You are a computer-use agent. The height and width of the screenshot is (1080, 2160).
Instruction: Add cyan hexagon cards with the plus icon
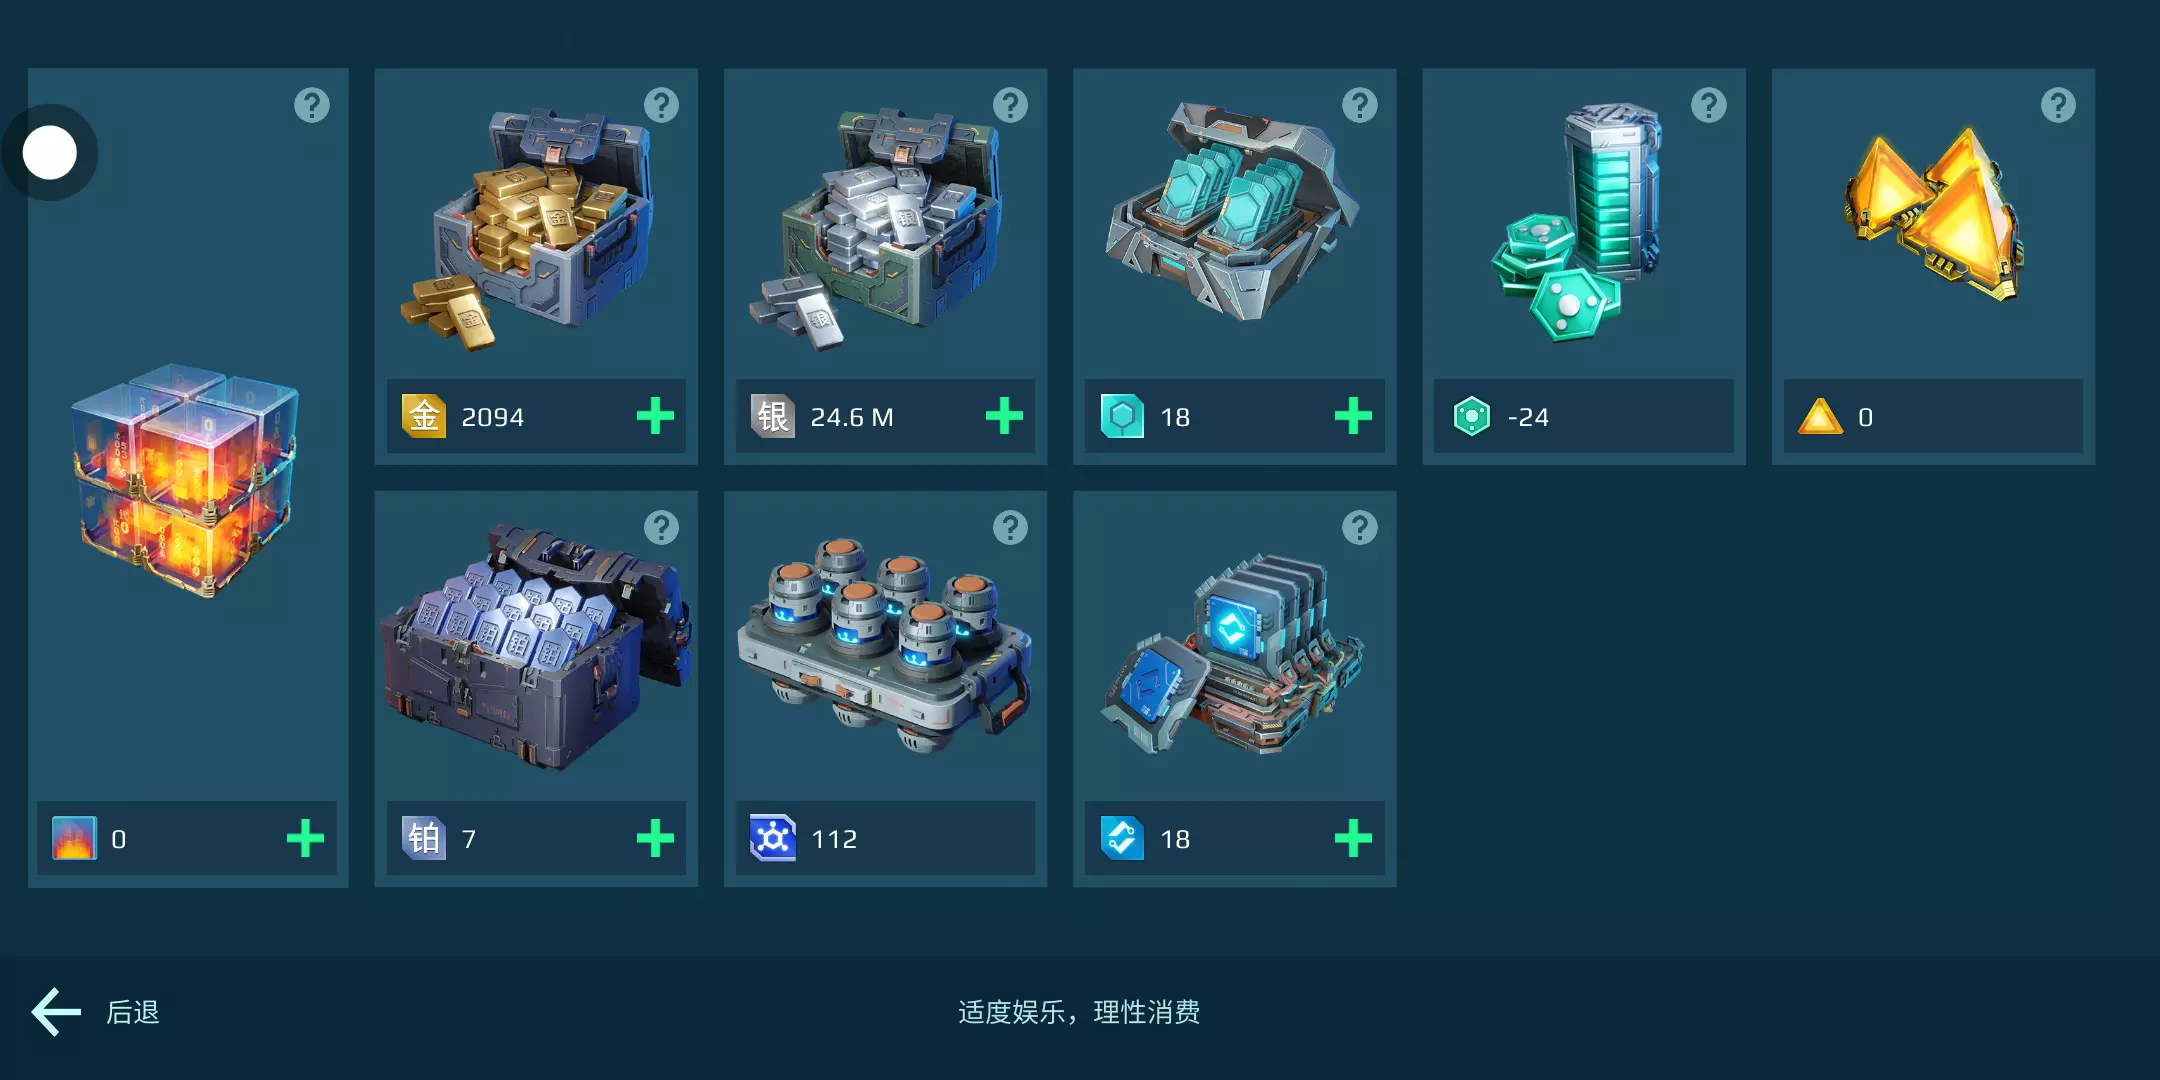coord(1353,416)
